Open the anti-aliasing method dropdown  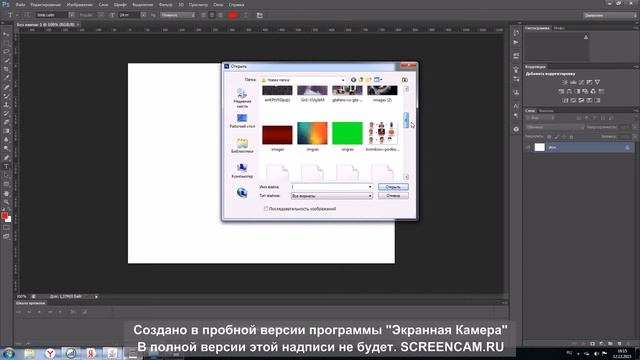(x=178, y=15)
